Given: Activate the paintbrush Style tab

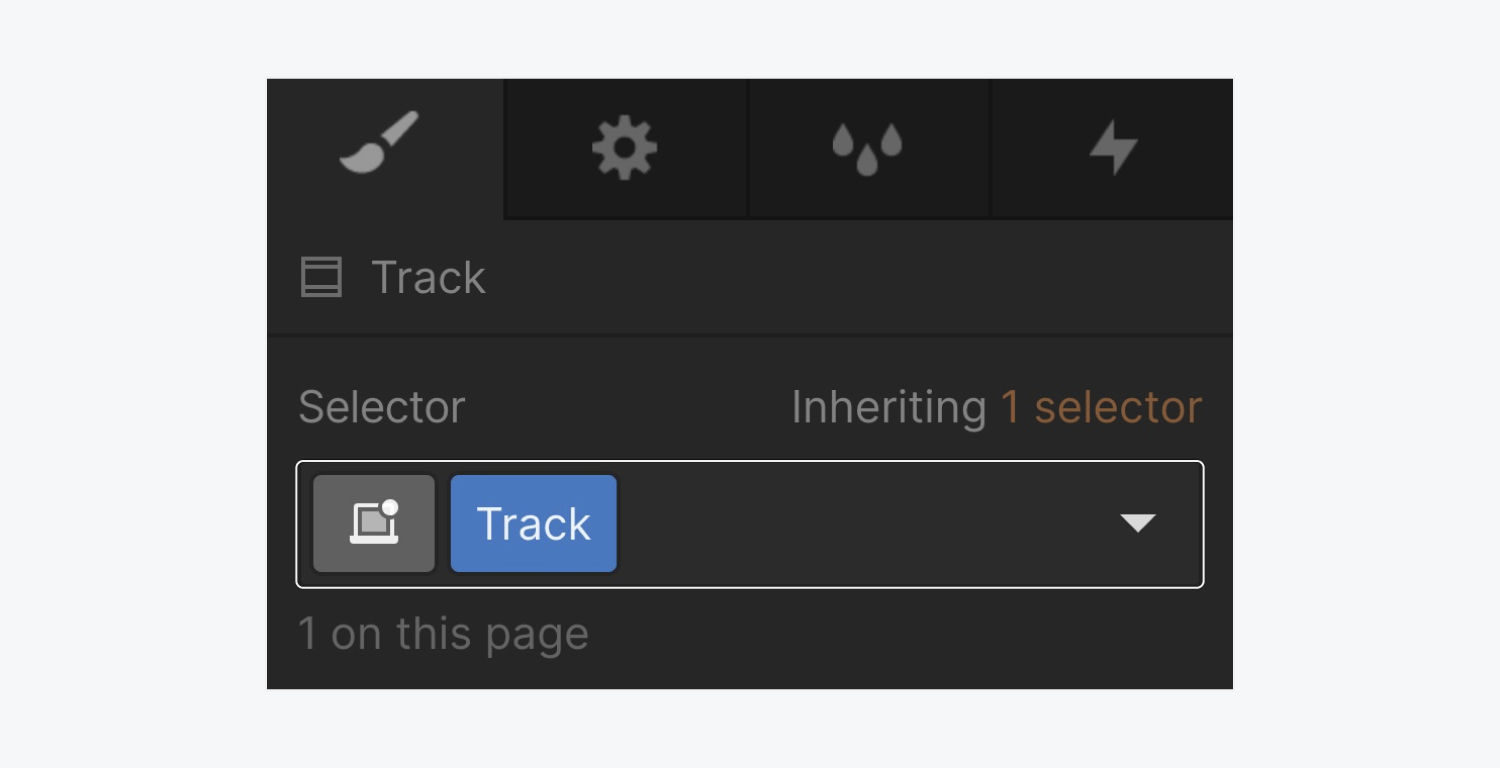Looking at the screenshot, I should click(x=385, y=147).
